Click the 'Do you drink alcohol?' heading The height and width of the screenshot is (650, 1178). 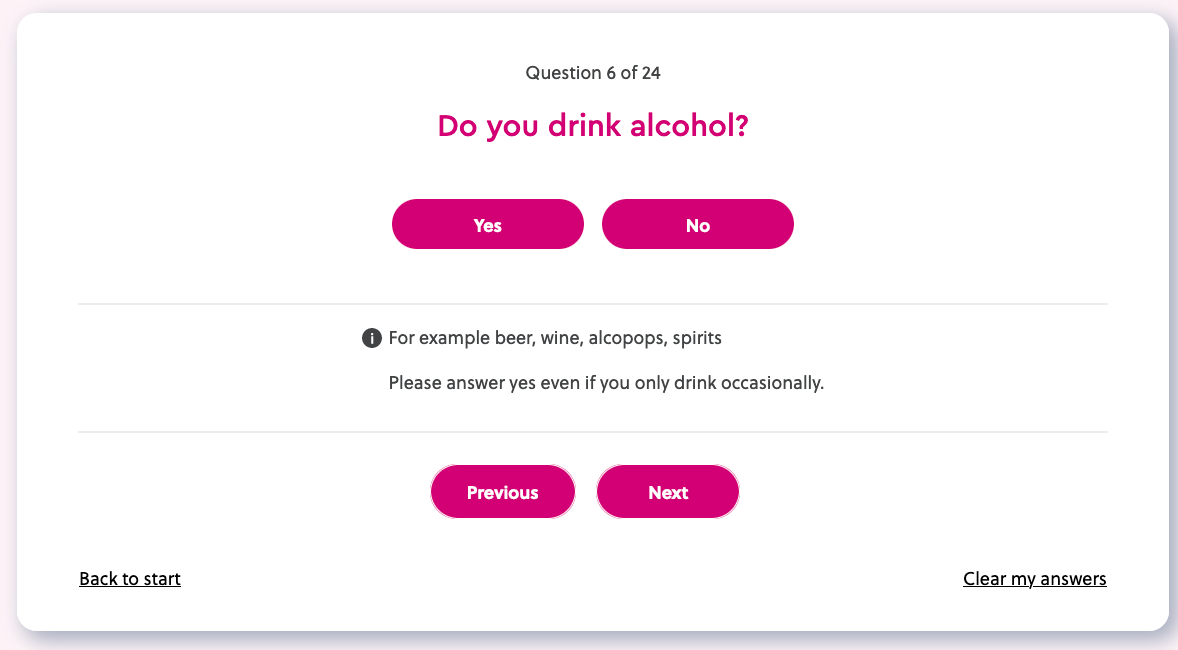(593, 127)
